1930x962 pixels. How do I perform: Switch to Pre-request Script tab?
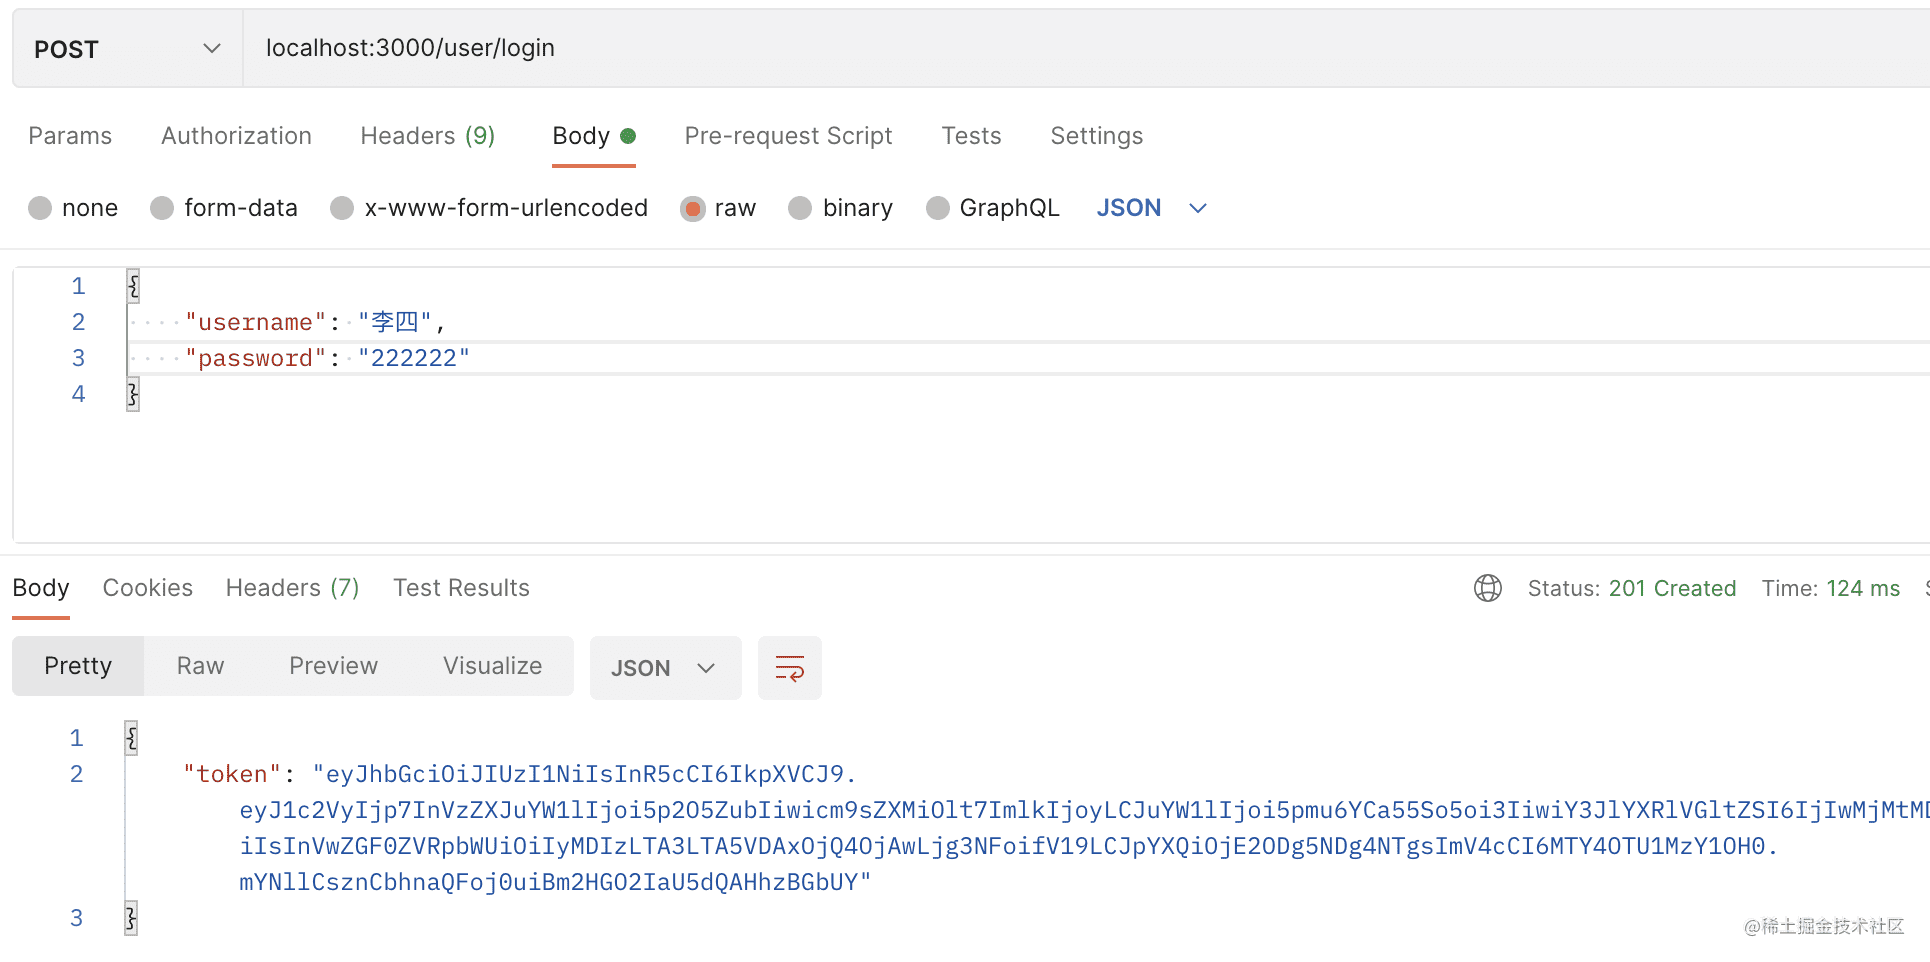tap(788, 136)
